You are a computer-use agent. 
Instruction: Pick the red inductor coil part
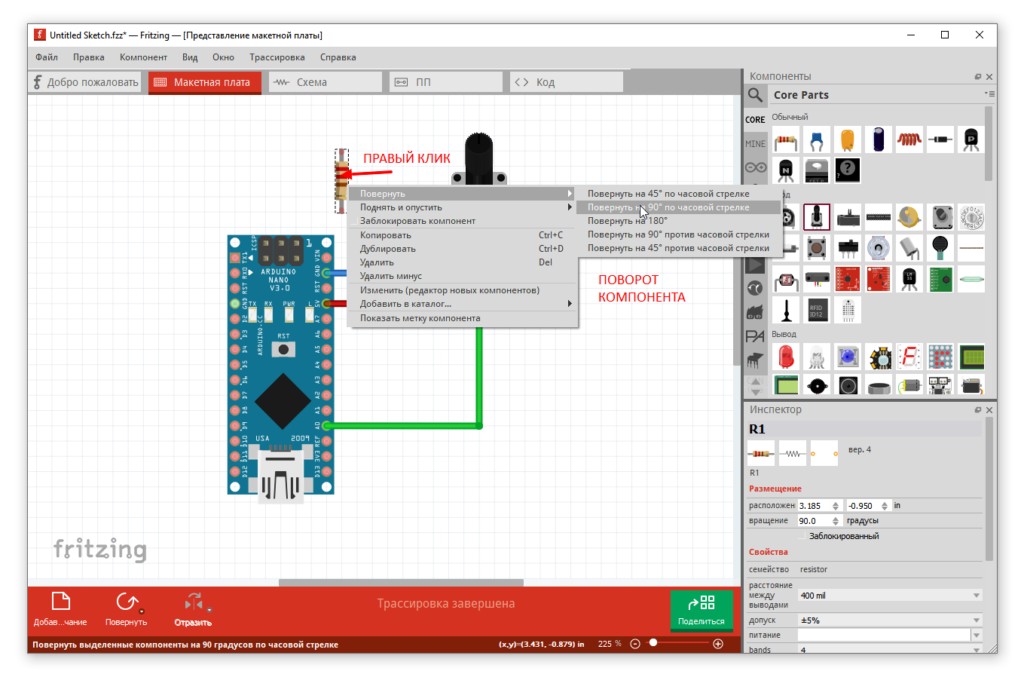909,140
